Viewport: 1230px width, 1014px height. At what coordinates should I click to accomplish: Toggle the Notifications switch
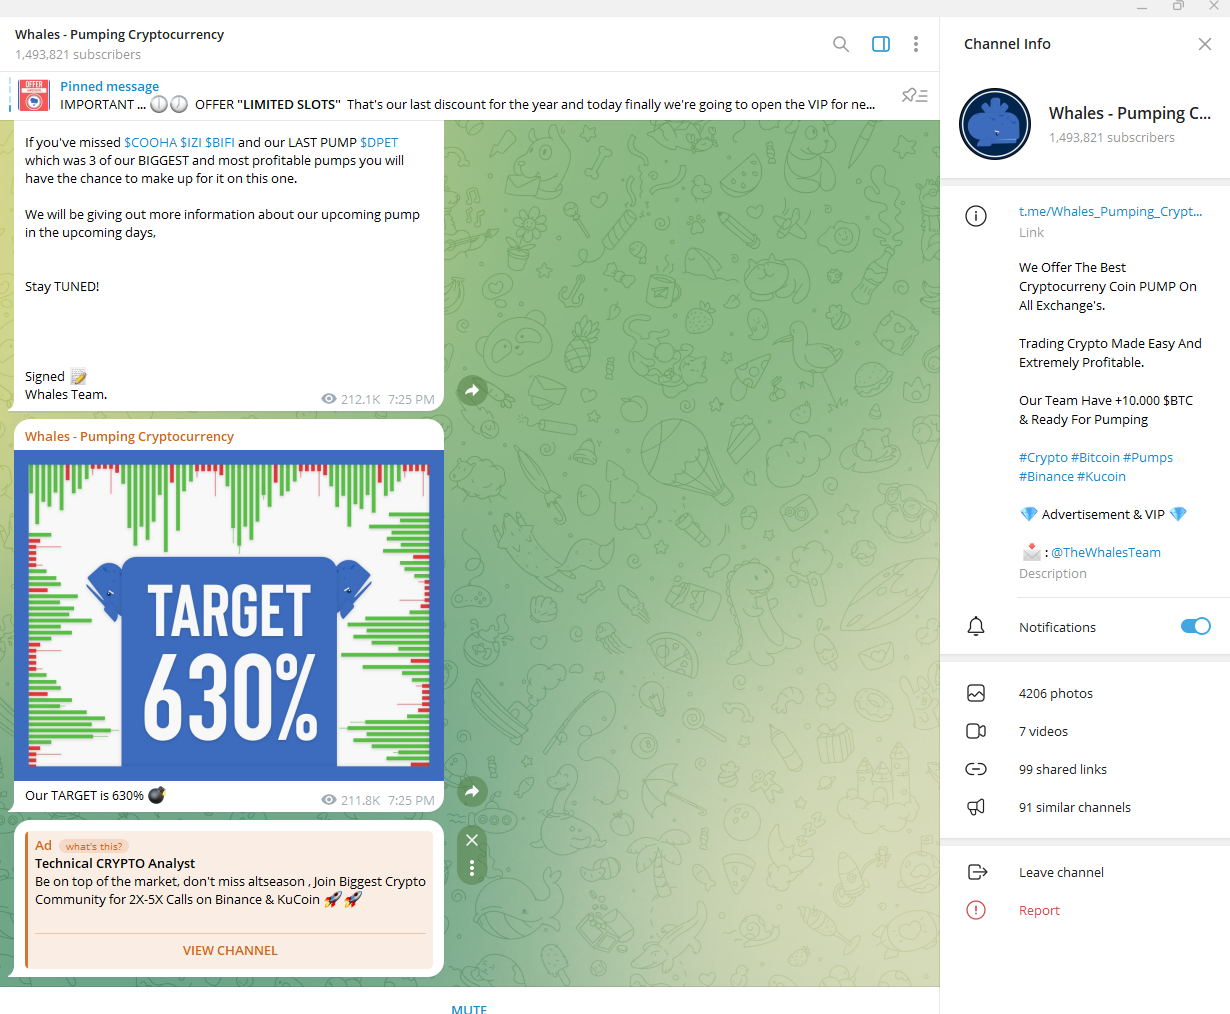(1195, 627)
